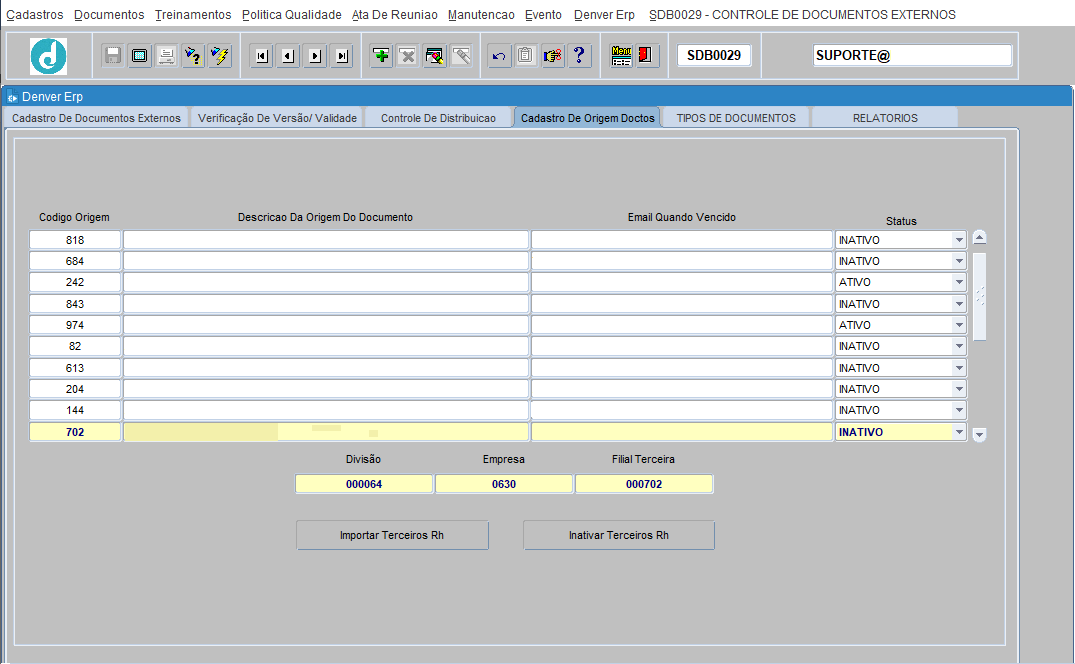Image resolution: width=1075 pixels, height=664 pixels.
Task: Click the undo arrow icon
Action: 499,56
